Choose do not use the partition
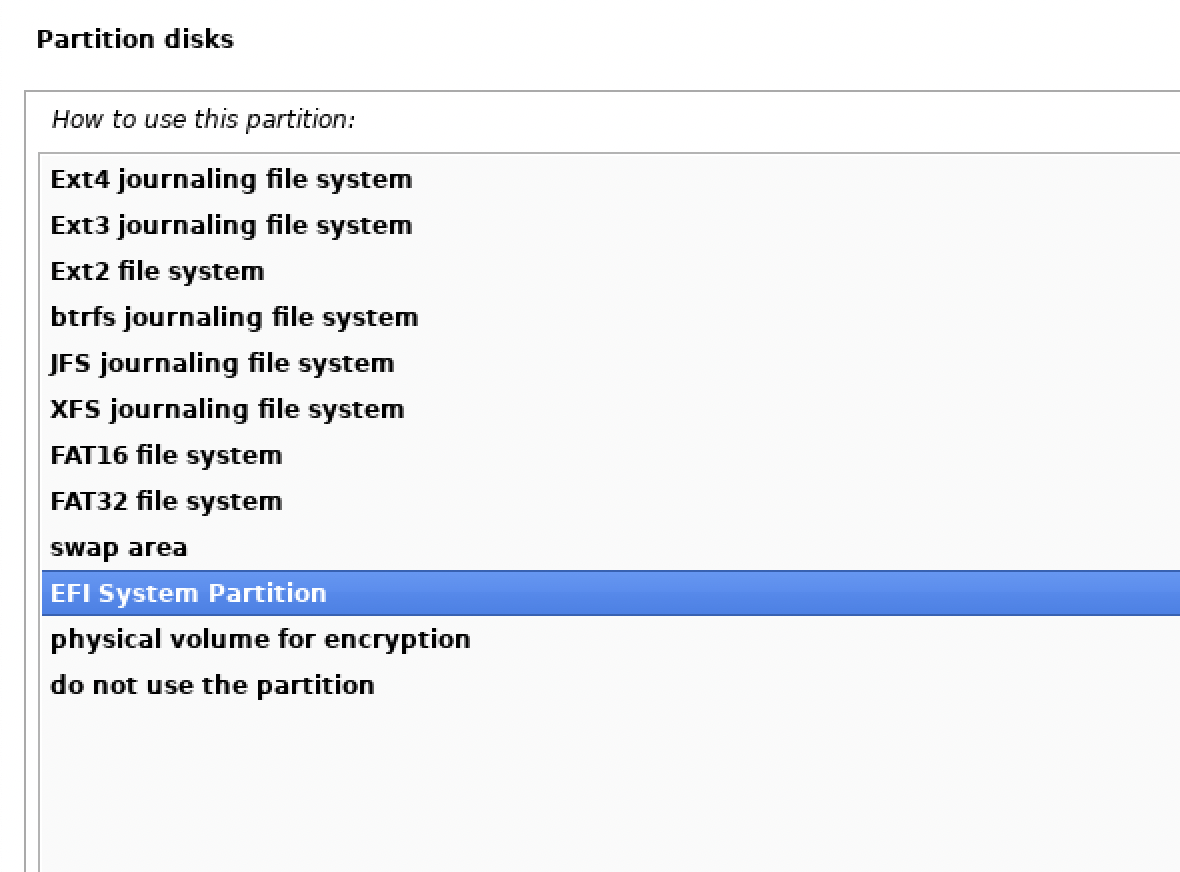Screen dimensions: 1180x872 point(212,686)
